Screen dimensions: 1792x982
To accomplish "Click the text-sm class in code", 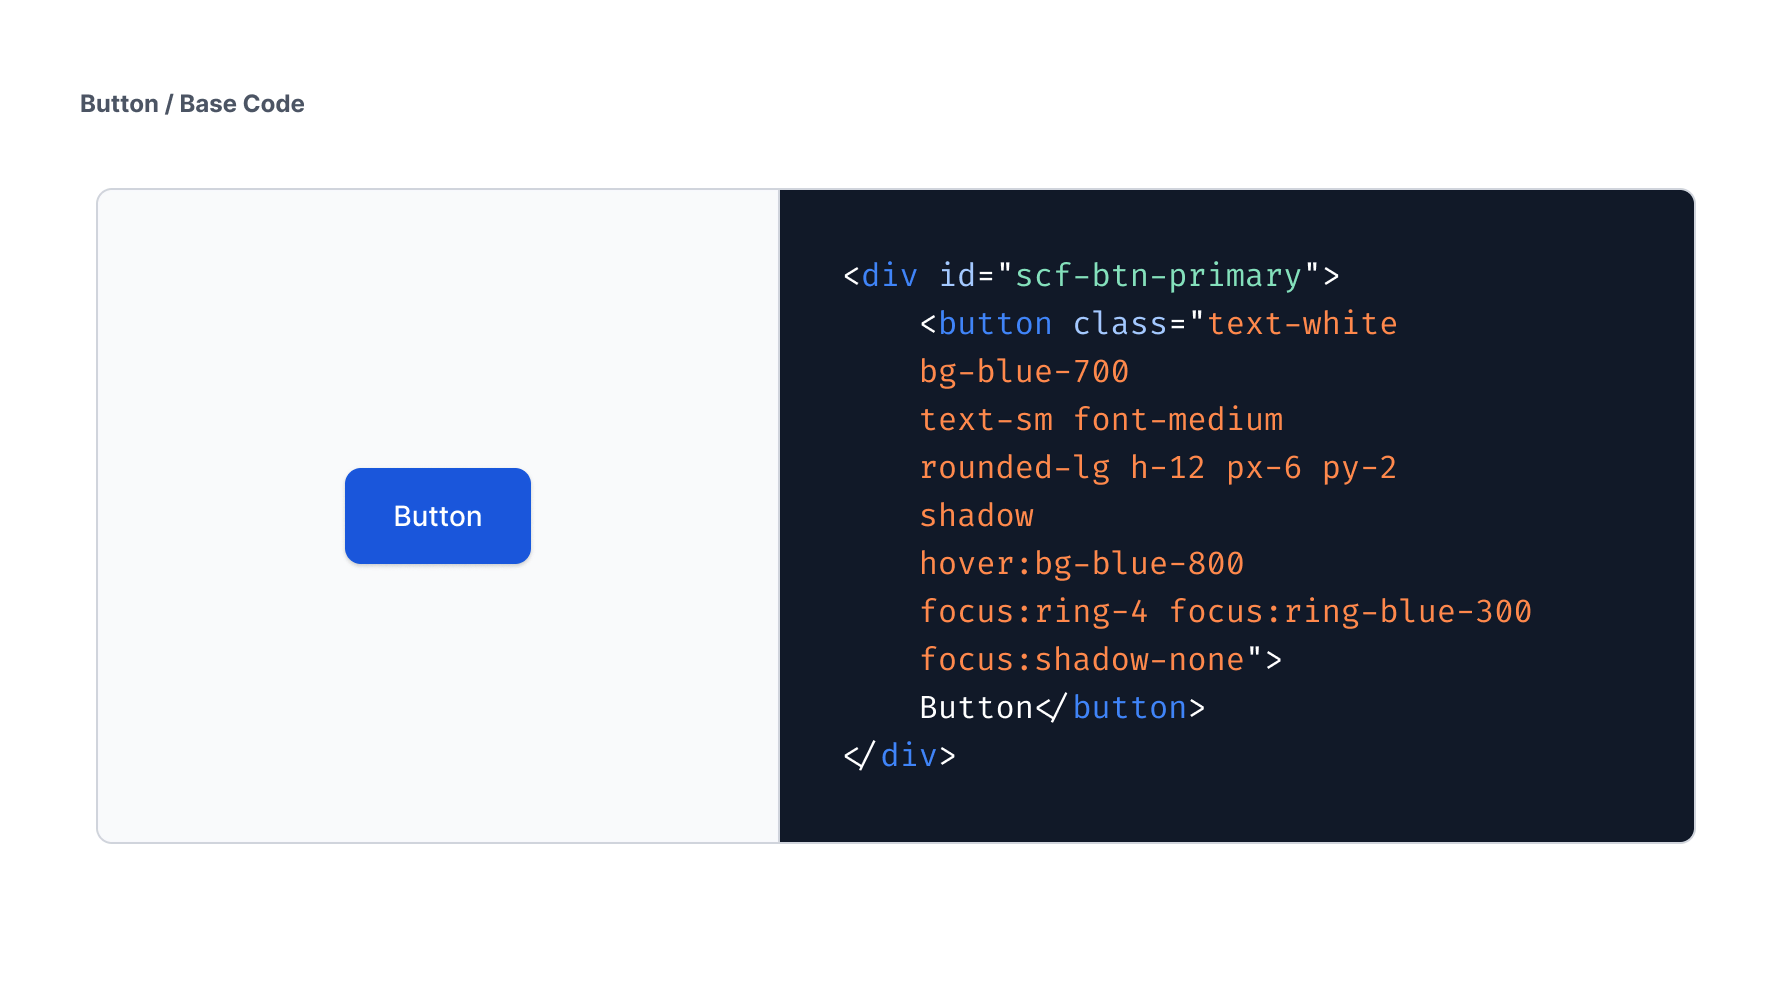I will tap(986, 420).
